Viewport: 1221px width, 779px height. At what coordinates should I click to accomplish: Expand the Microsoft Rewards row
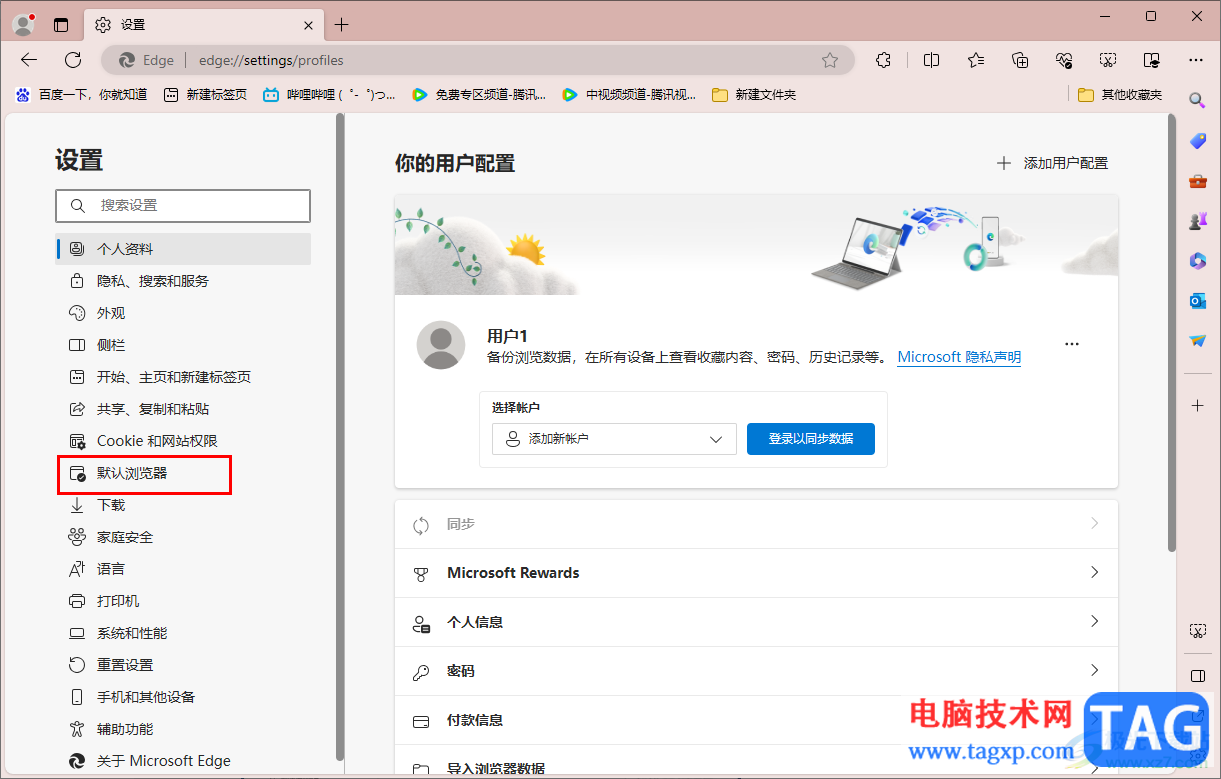(x=756, y=573)
